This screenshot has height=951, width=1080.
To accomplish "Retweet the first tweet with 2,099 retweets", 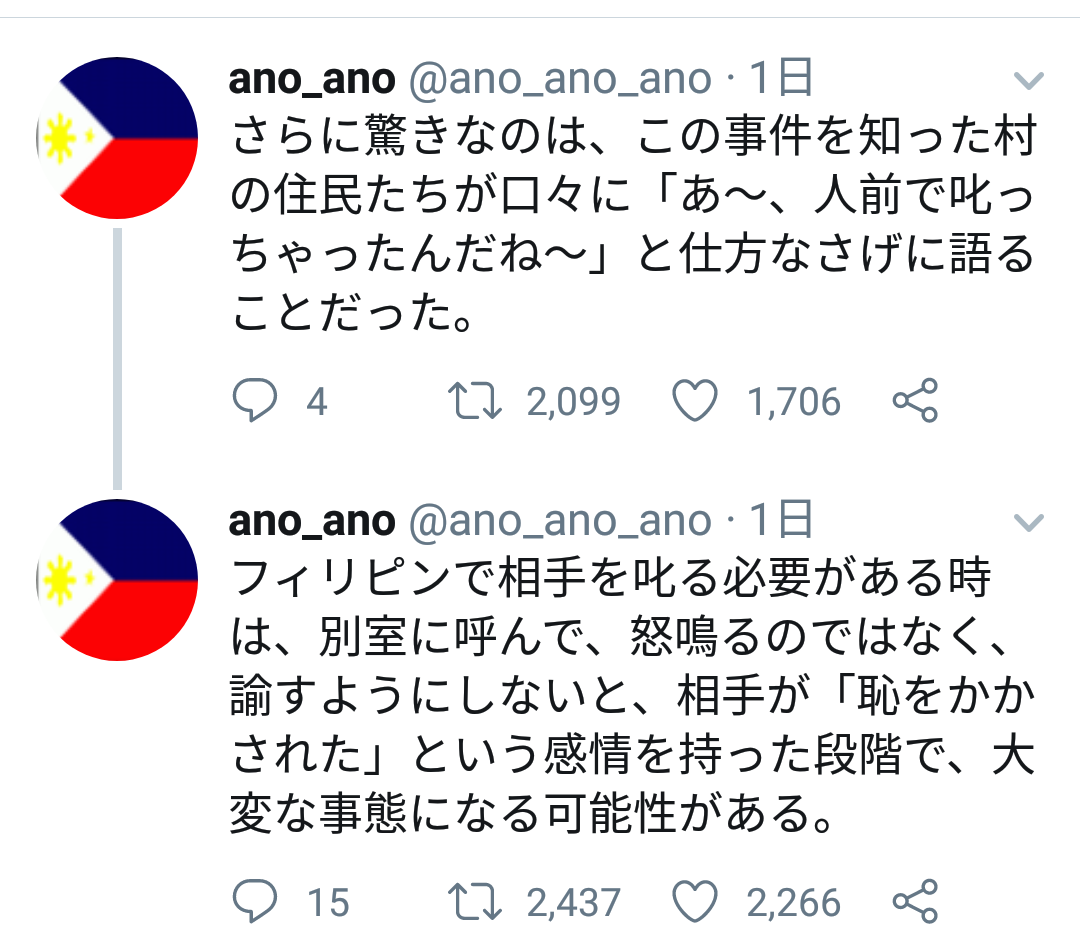I will (475, 401).
